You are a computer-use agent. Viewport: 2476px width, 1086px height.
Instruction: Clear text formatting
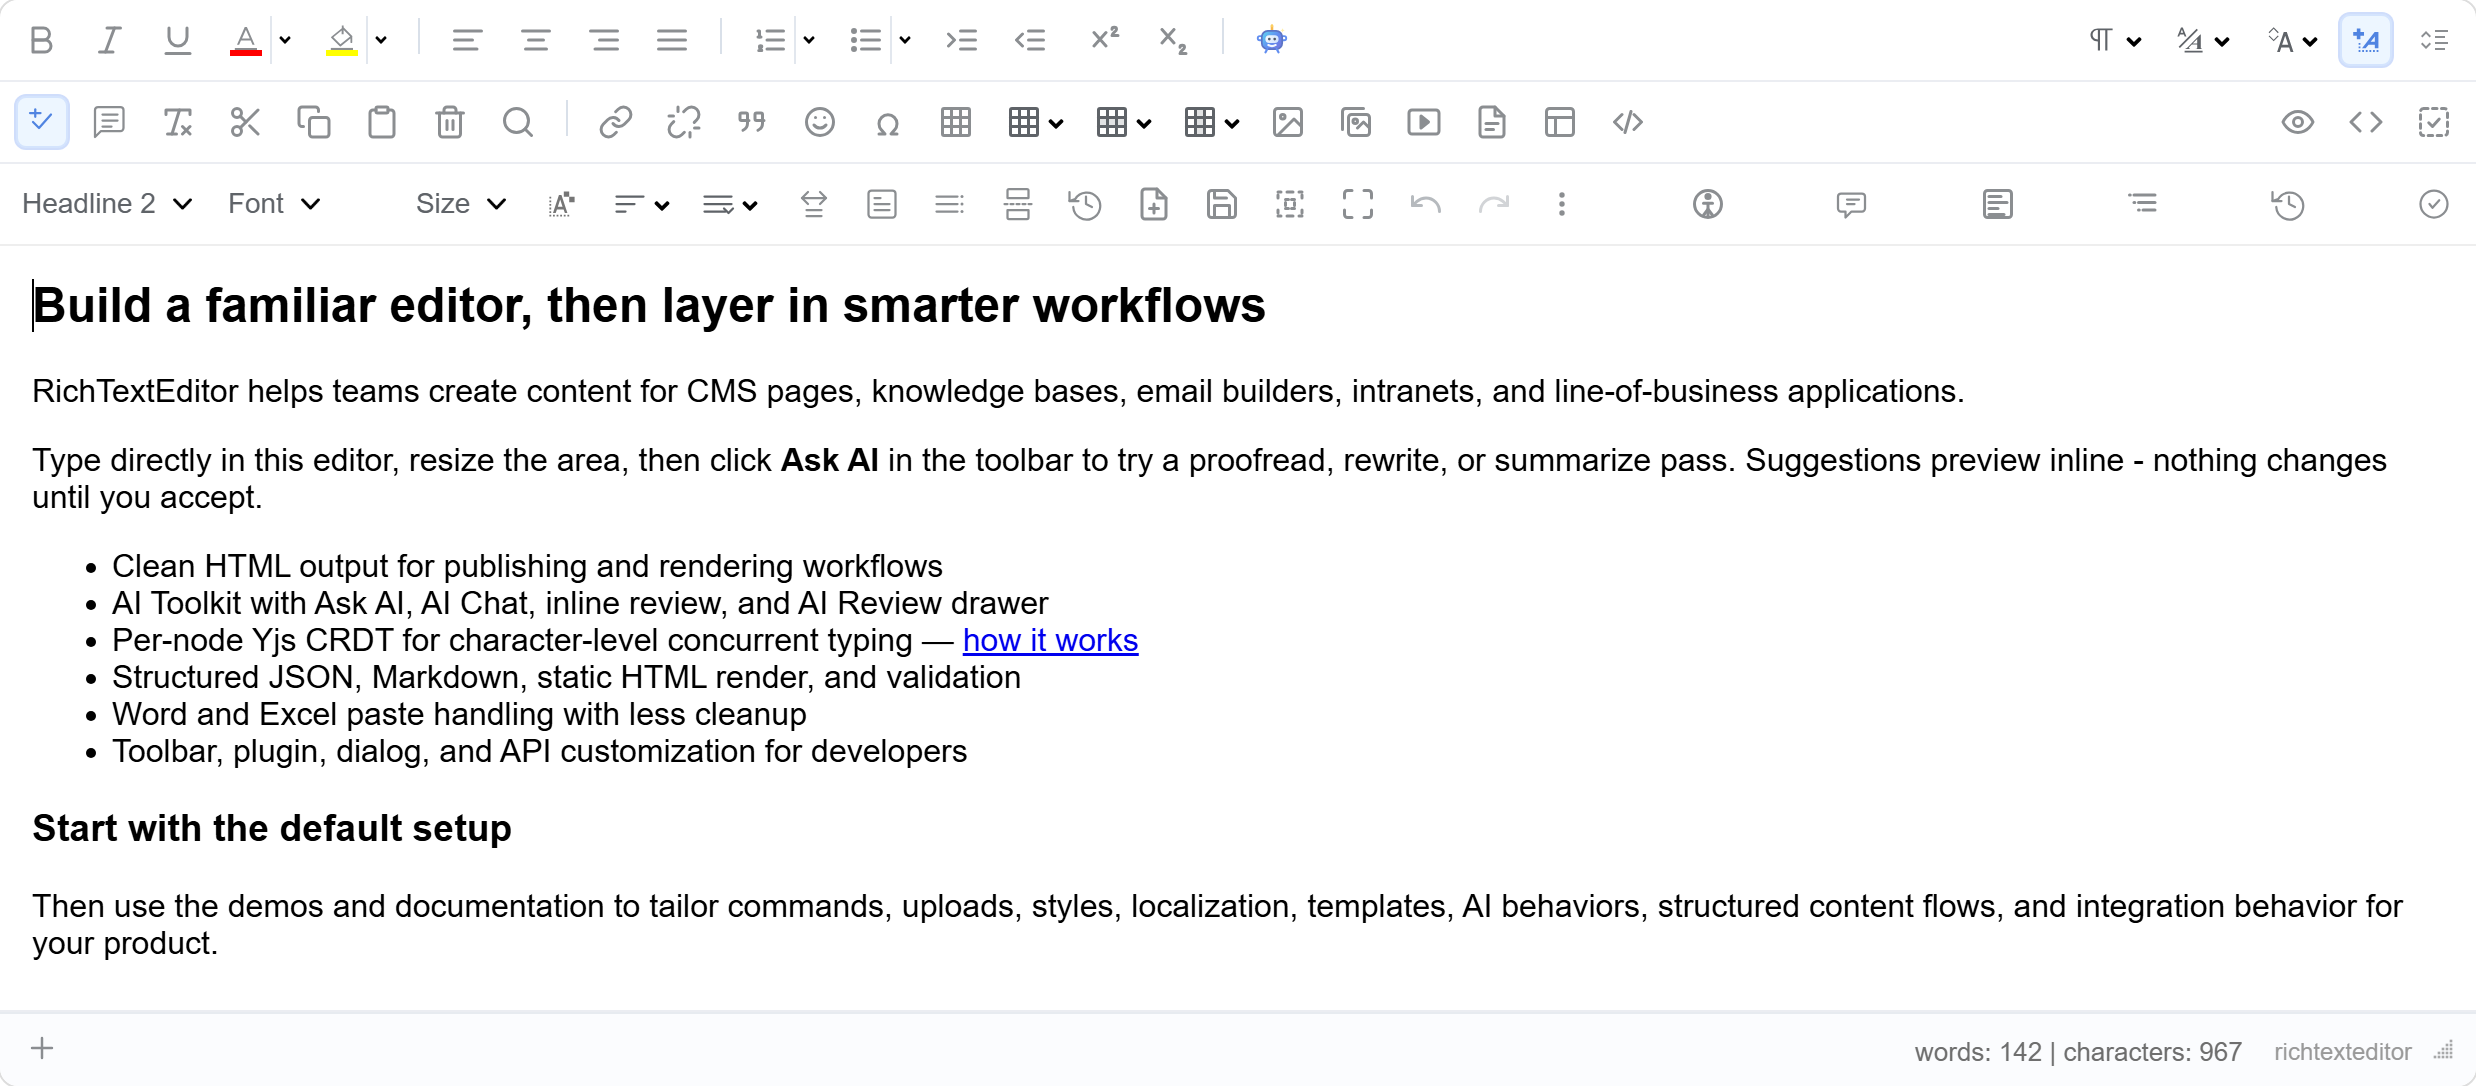pos(177,122)
